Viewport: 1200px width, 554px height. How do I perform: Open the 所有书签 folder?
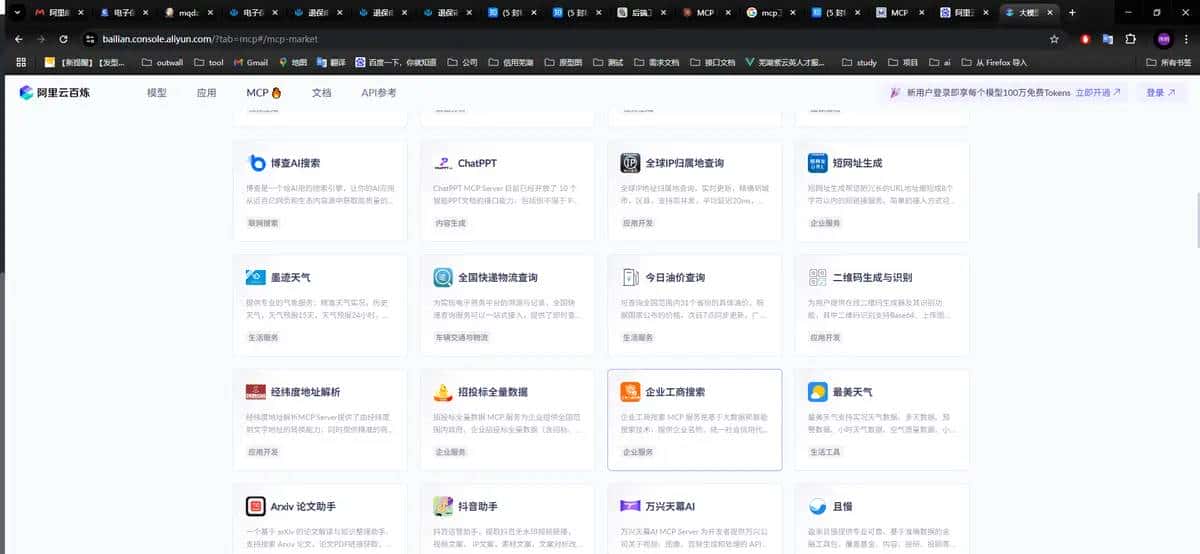pos(1168,62)
